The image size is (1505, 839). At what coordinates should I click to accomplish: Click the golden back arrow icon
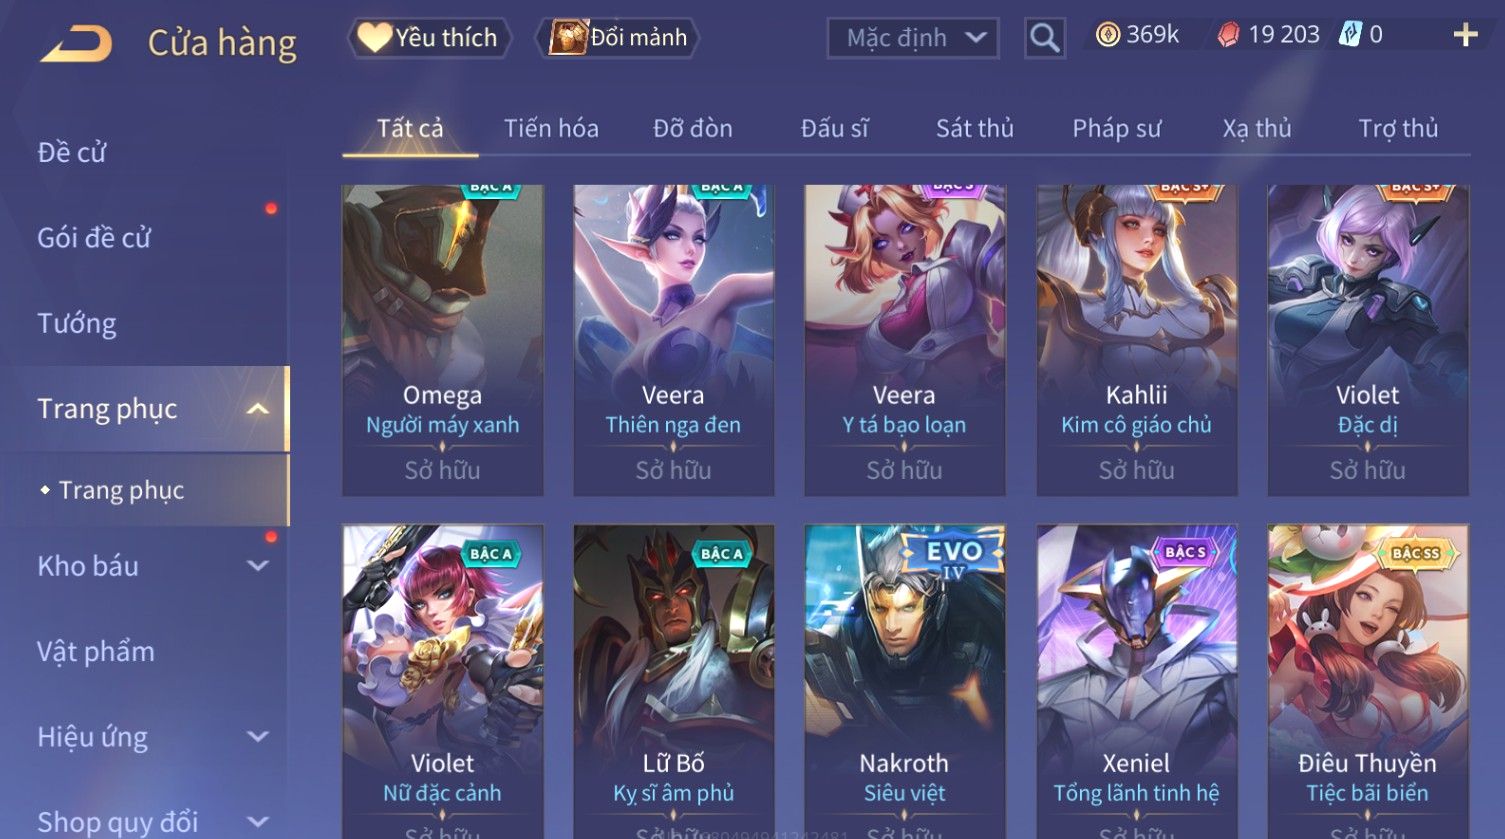coord(76,44)
